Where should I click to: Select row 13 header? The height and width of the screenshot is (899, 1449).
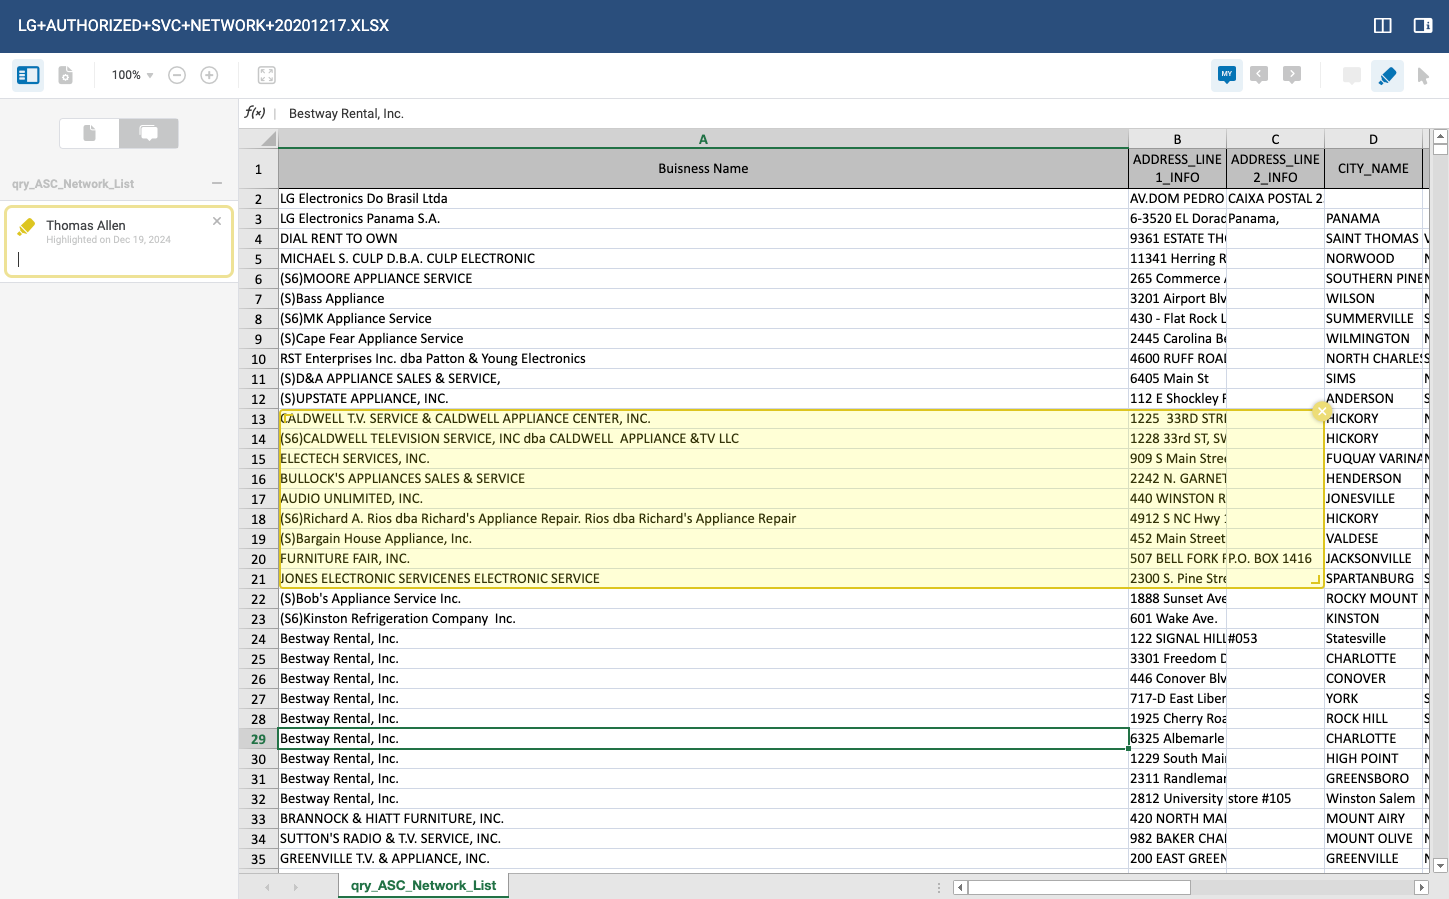click(x=258, y=419)
